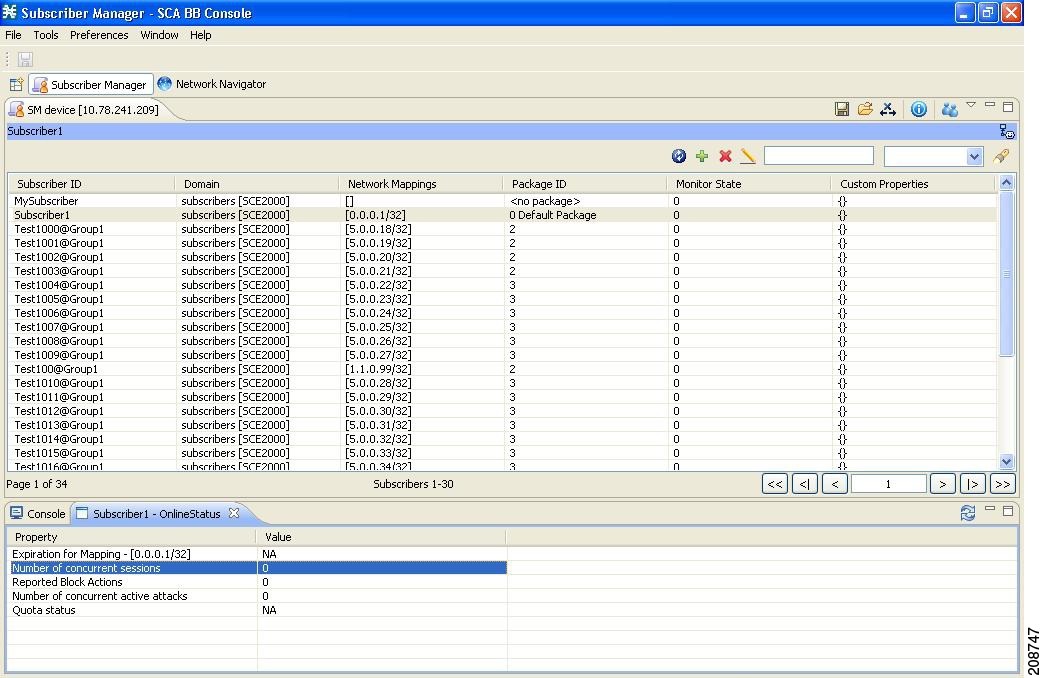1042x678 pixels.
Task: Click the SM connection info icon
Action: 919,108
